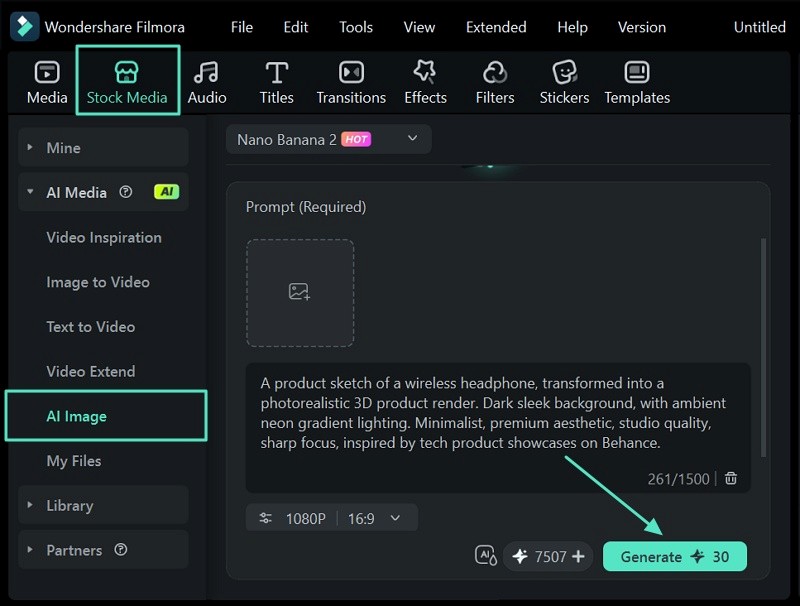Click the reference image upload box
The width and height of the screenshot is (800, 606).
[300, 293]
